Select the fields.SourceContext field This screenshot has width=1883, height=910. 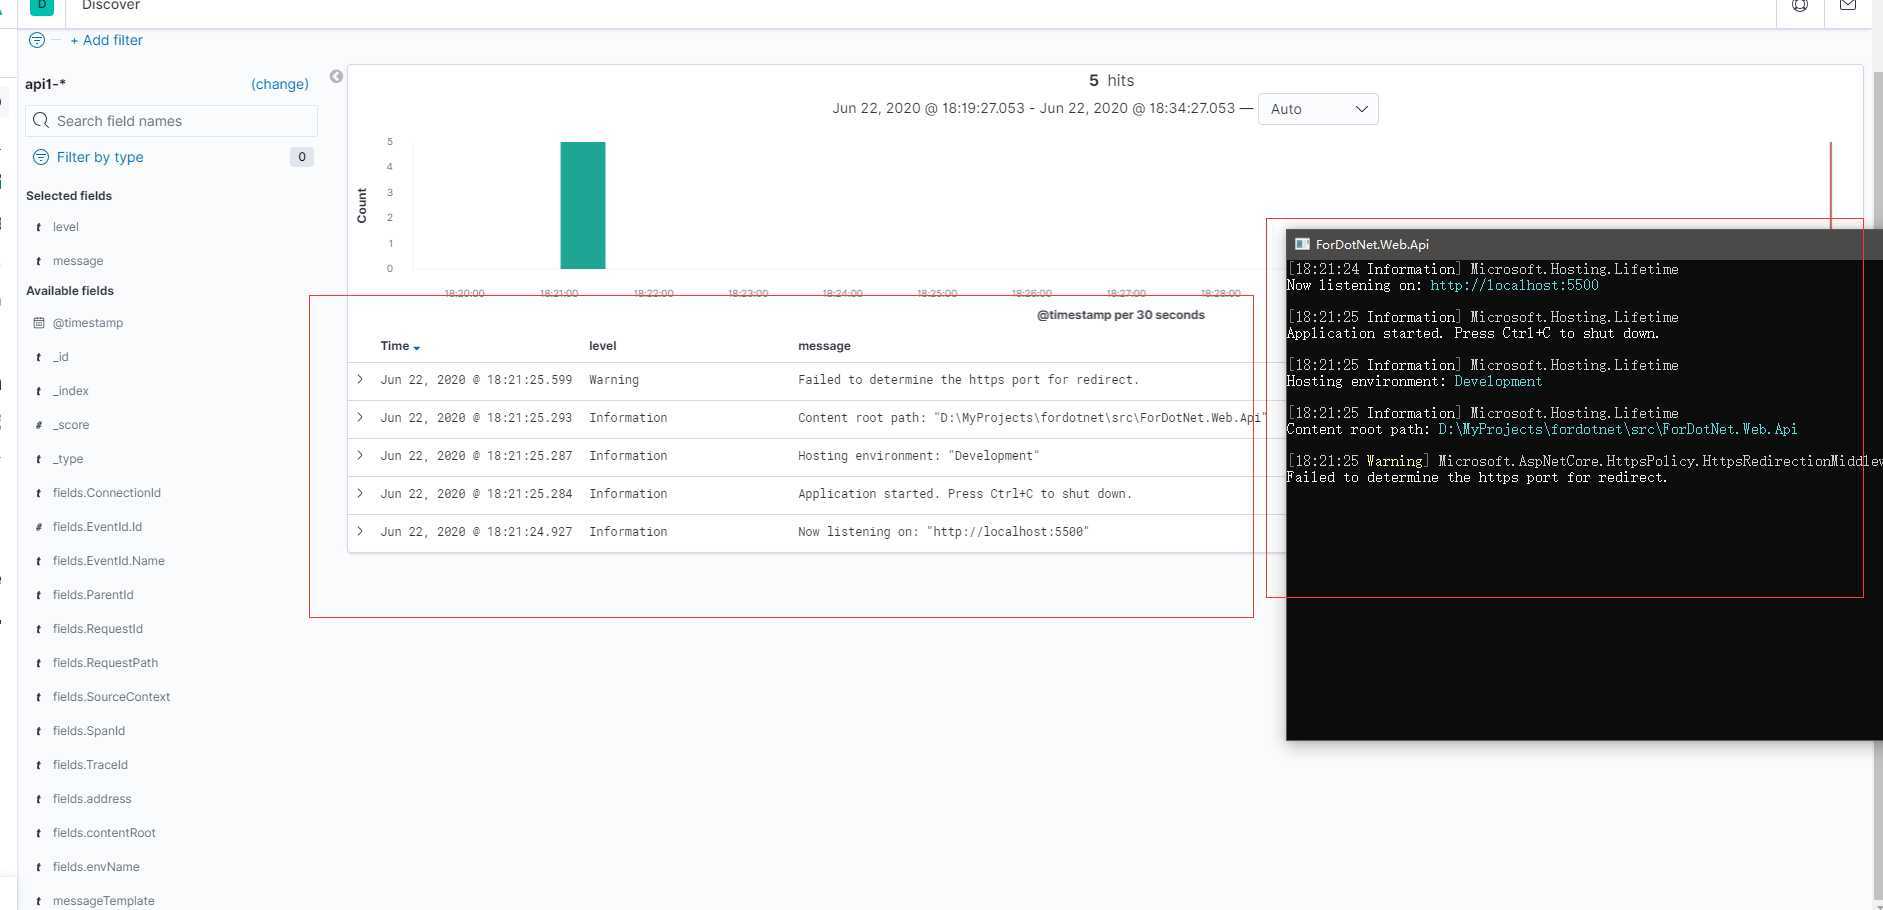point(111,697)
